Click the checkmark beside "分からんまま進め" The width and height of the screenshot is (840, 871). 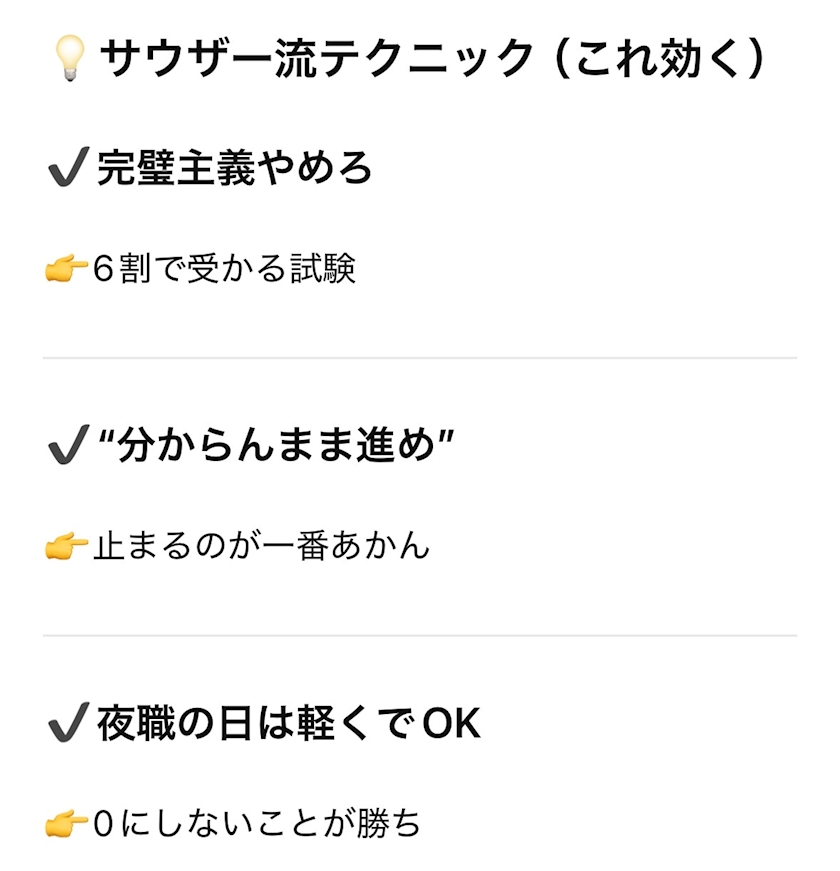point(68,447)
